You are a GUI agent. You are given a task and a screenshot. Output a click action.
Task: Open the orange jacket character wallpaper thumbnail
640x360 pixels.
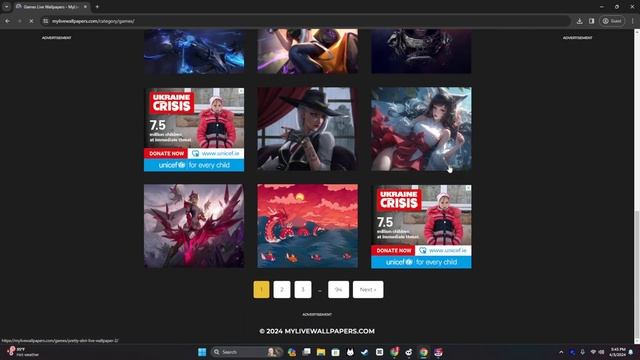(x=307, y=51)
